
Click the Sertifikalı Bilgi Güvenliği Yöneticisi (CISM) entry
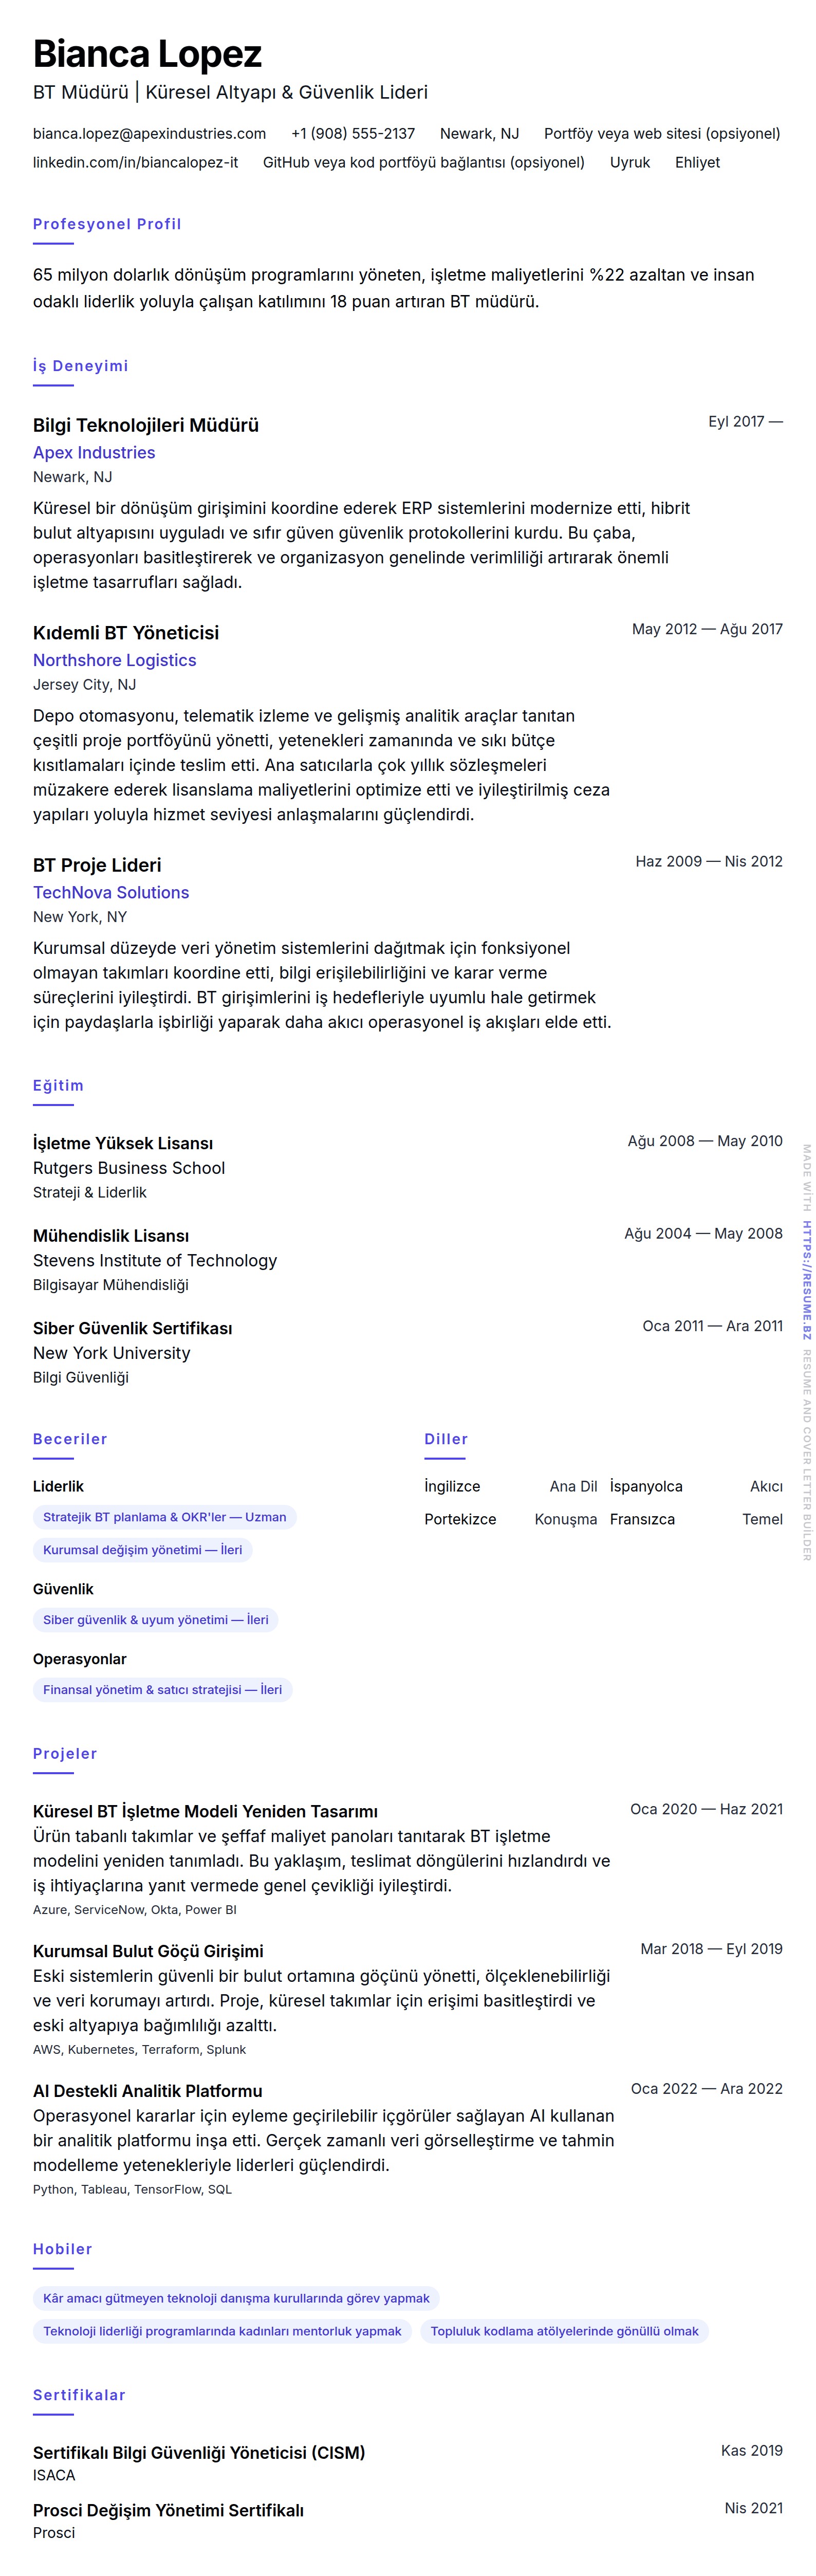click(199, 2452)
